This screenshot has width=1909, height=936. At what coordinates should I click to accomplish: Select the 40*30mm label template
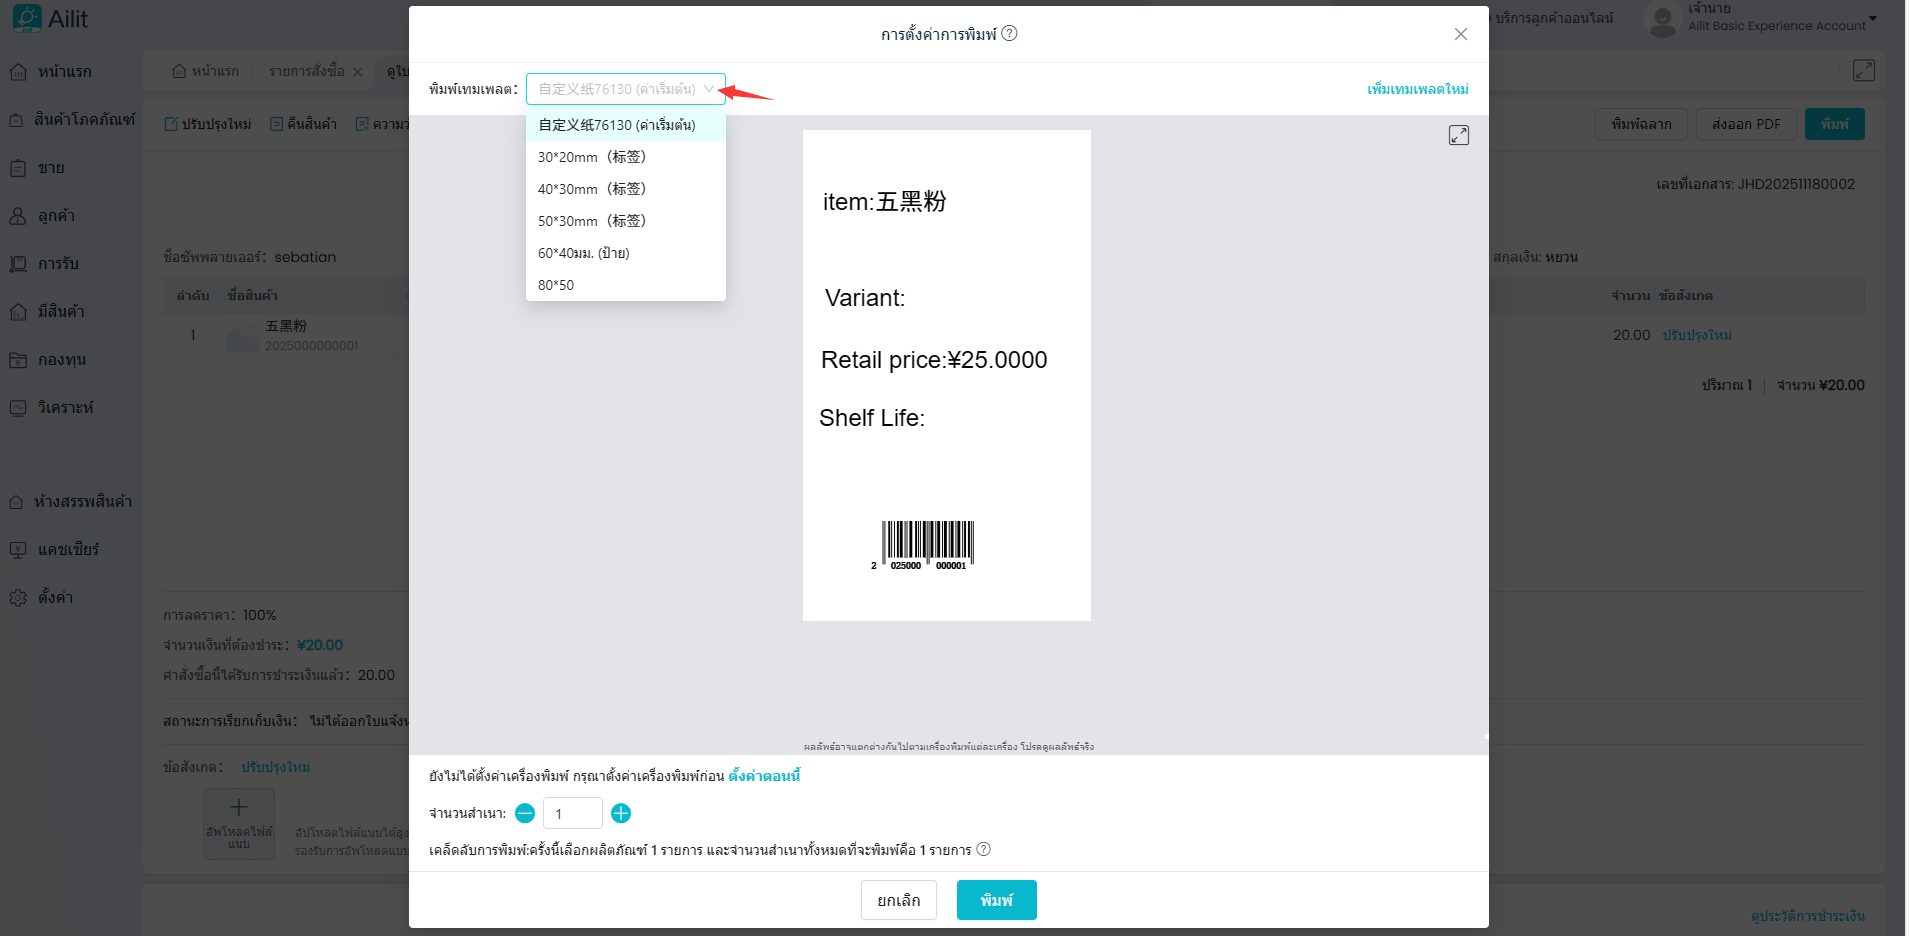592,189
